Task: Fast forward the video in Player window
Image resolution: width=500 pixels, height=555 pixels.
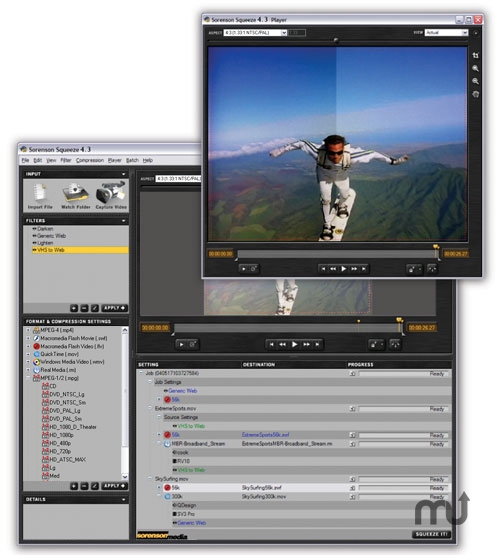Action: click(354, 269)
